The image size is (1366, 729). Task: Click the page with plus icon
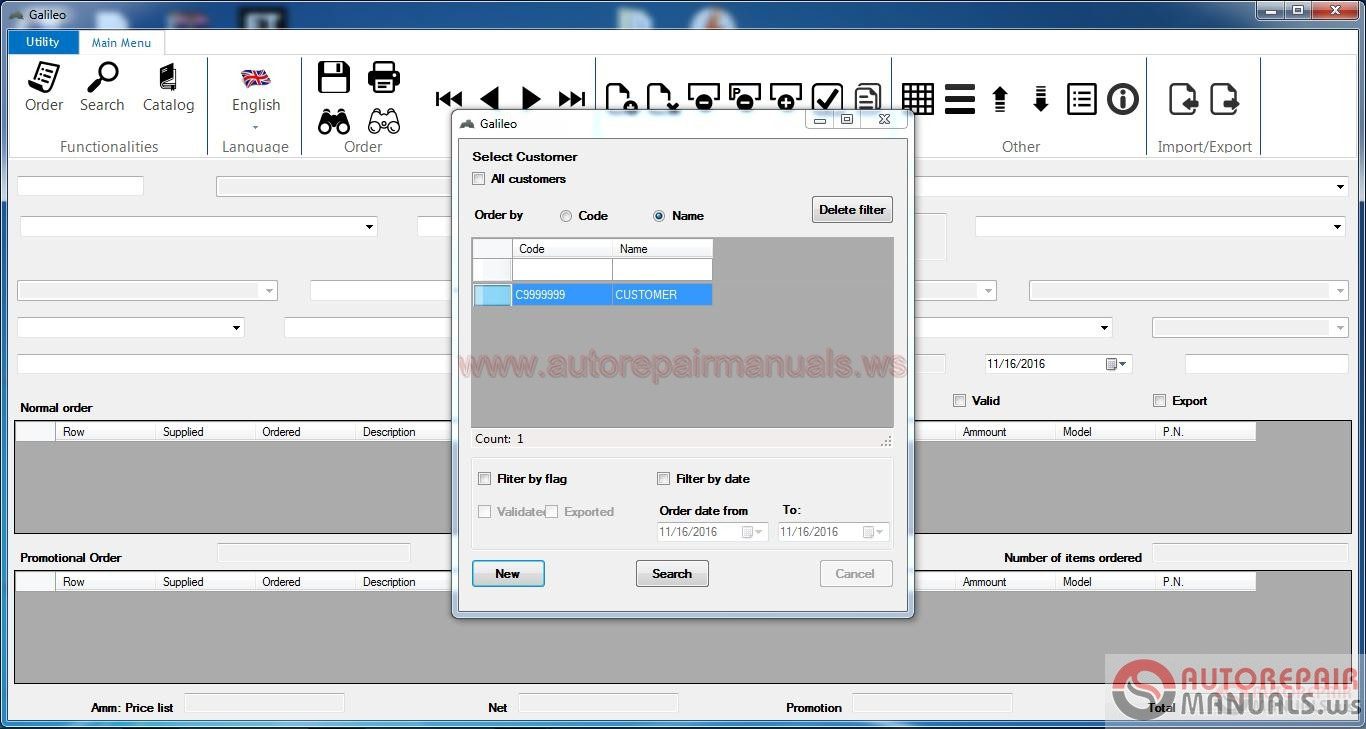(x=621, y=96)
